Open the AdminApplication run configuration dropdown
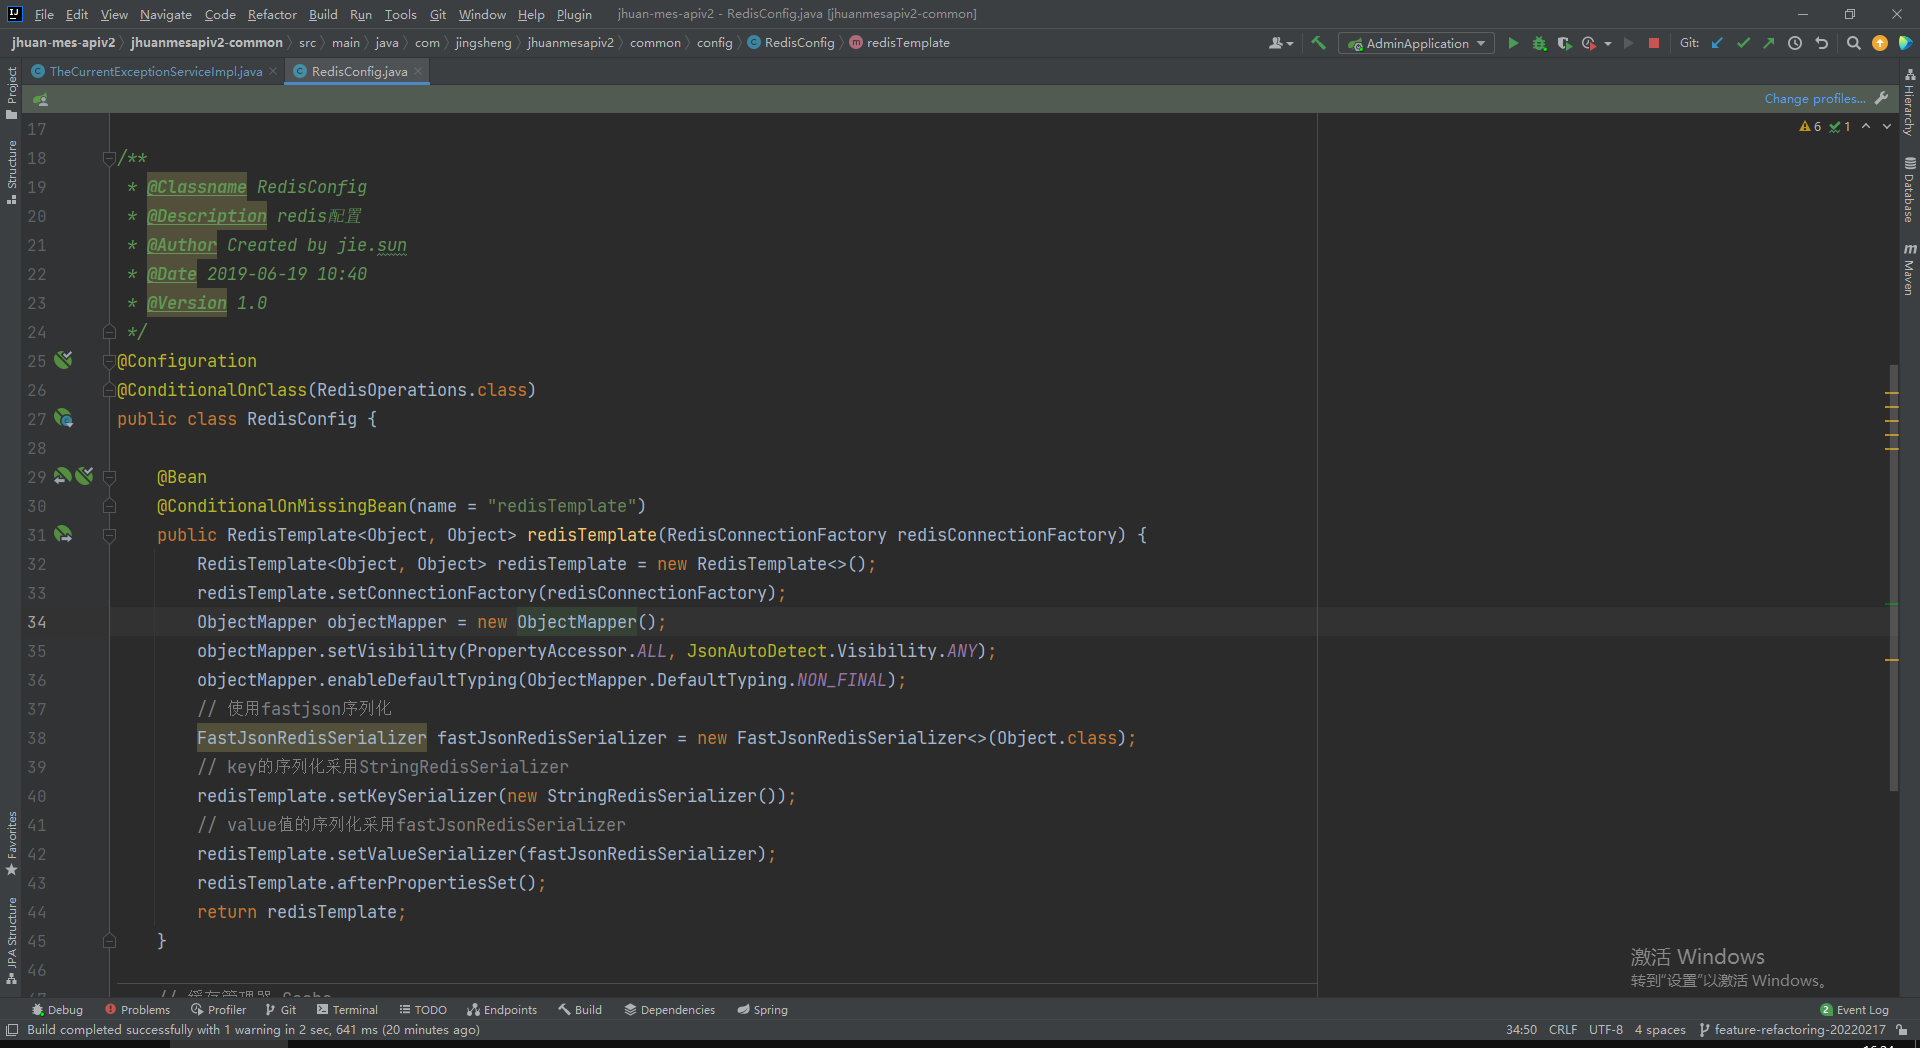The image size is (1920, 1048). coord(1481,43)
